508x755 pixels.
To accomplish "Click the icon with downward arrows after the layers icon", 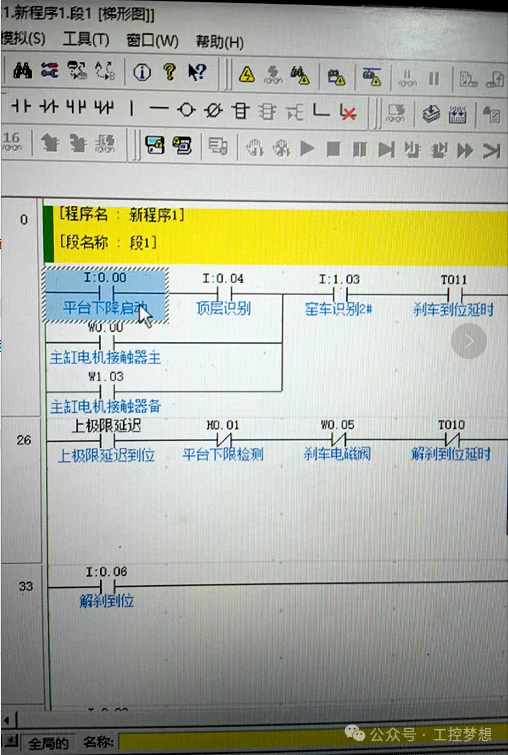I will pyautogui.click(x=457, y=115).
